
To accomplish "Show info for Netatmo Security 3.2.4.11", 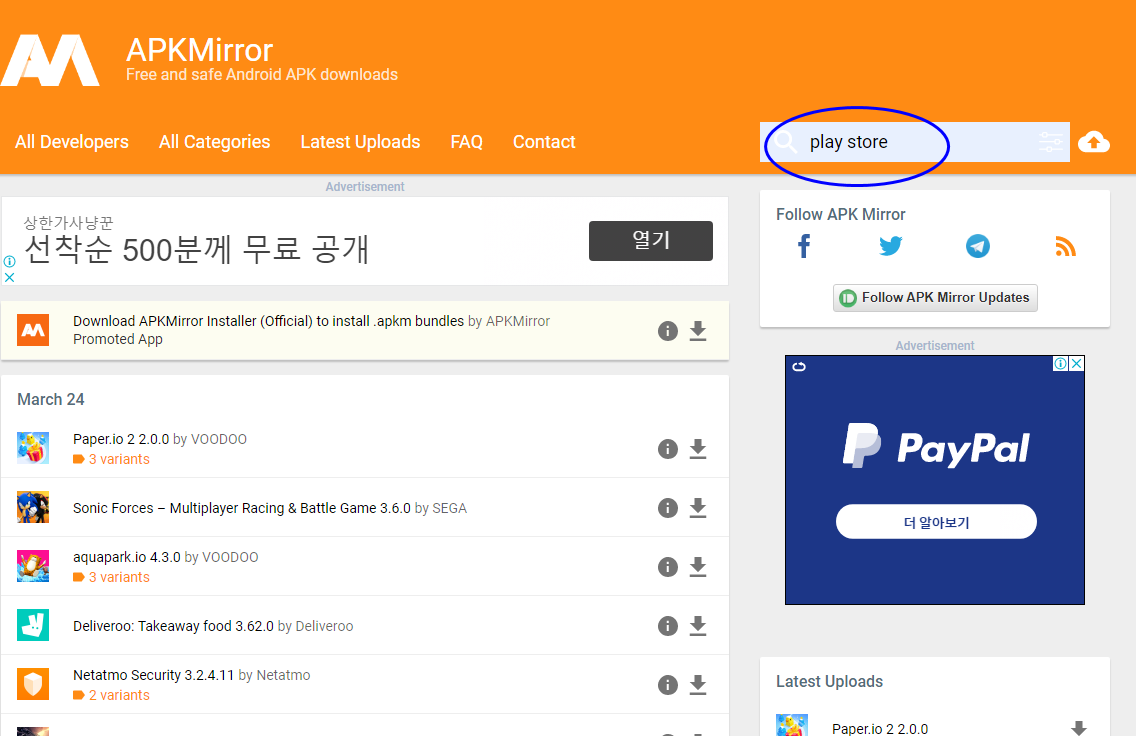I will click(x=668, y=685).
